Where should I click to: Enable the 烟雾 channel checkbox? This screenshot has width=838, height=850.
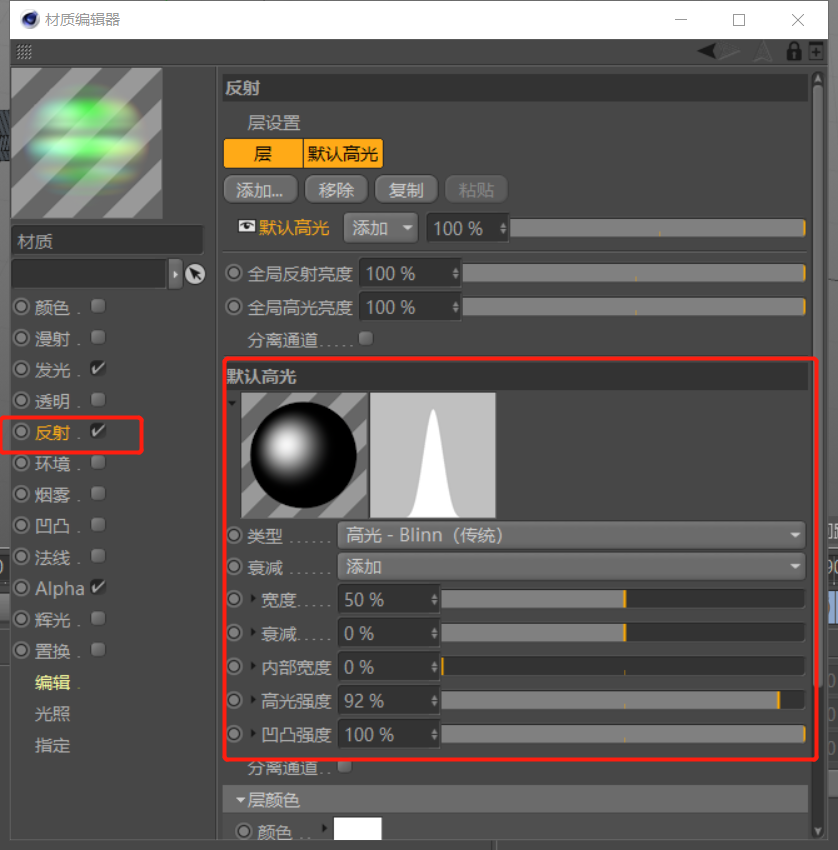coord(98,493)
